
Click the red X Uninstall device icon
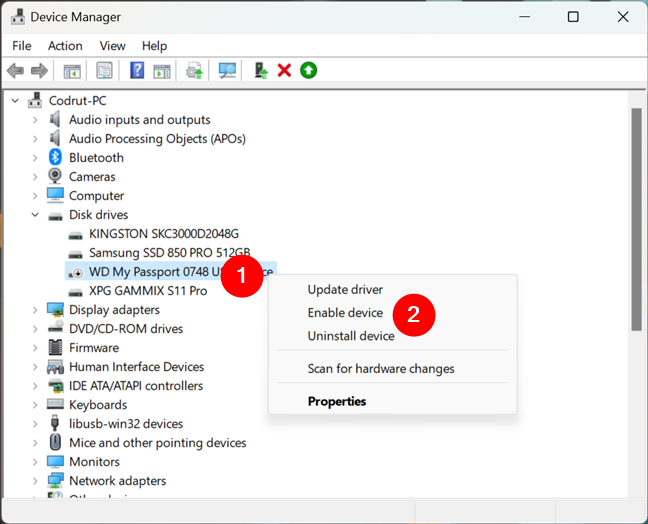[284, 70]
